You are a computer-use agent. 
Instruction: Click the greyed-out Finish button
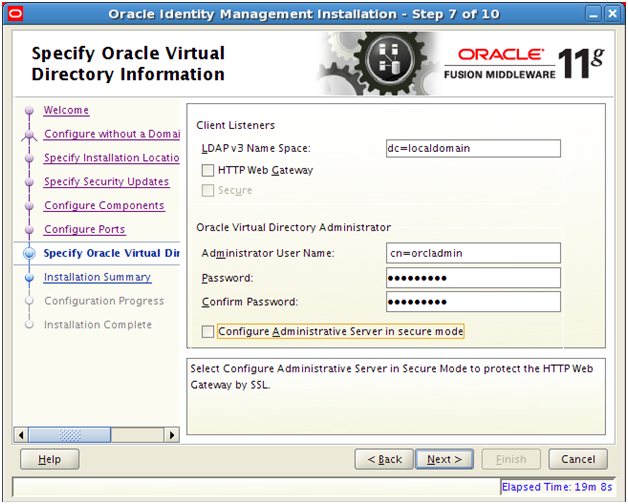click(511, 459)
